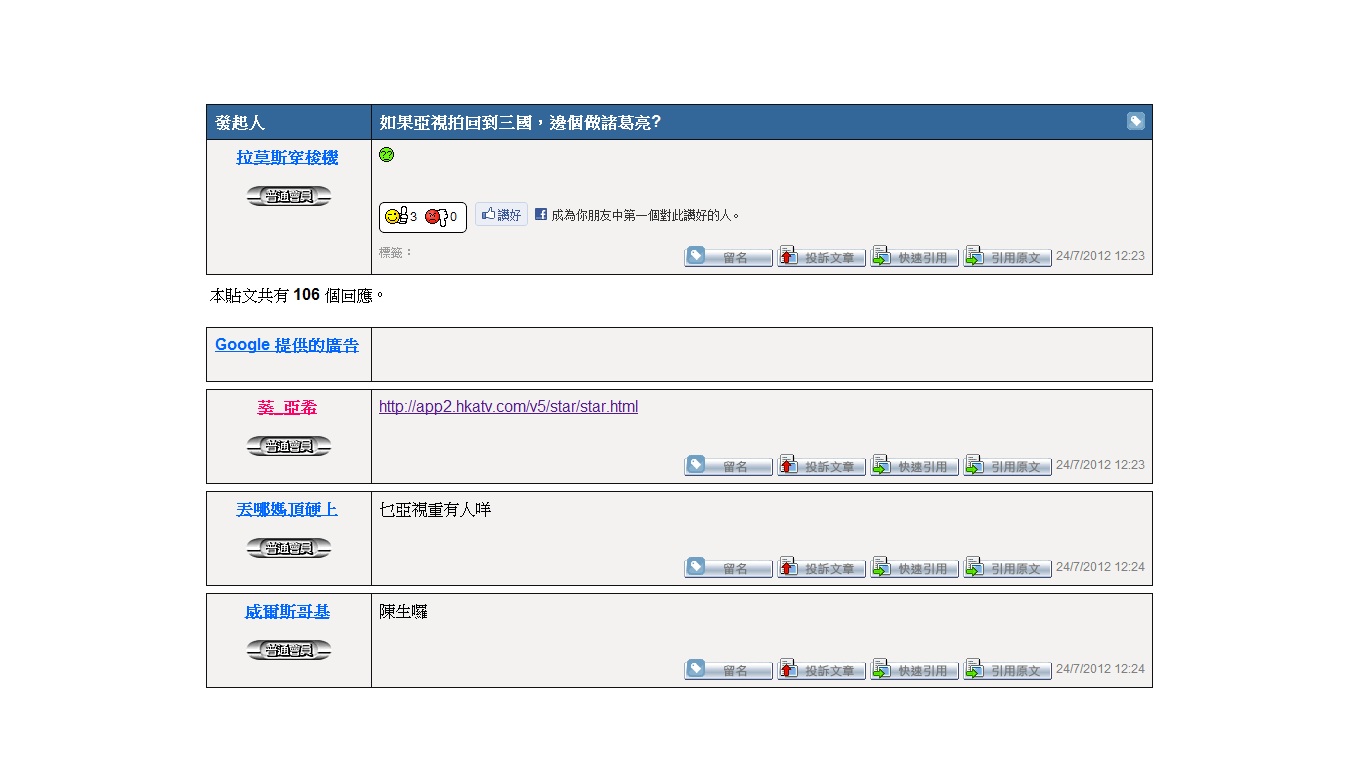Click the green emoji in the first post
This screenshot has width=1366, height=768.
387,155
